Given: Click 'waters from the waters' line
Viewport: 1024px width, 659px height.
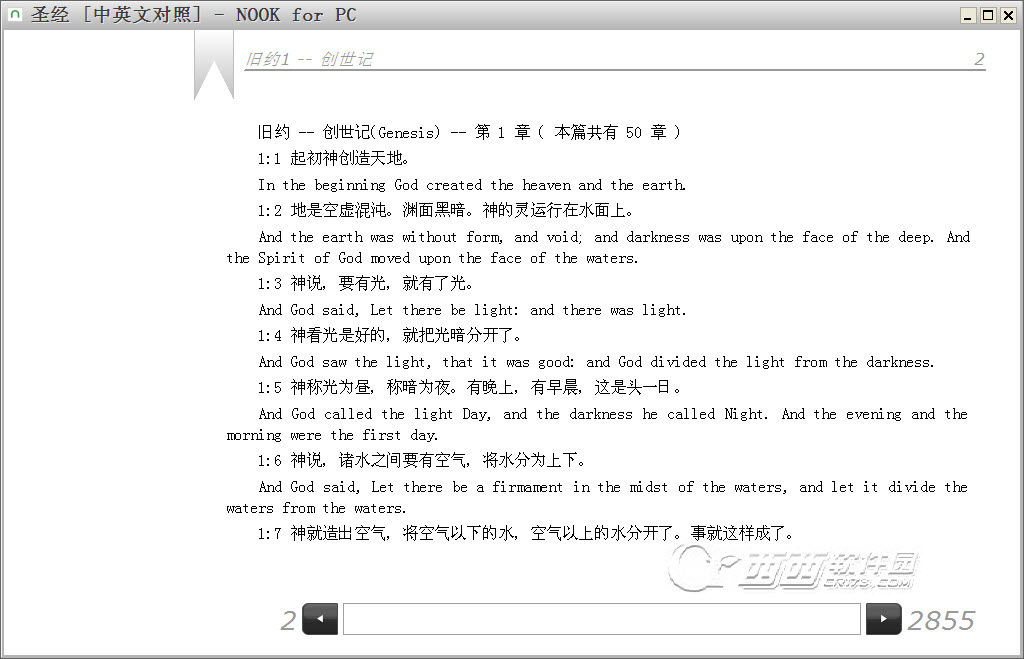Looking at the screenshot, I should (316, 508).
